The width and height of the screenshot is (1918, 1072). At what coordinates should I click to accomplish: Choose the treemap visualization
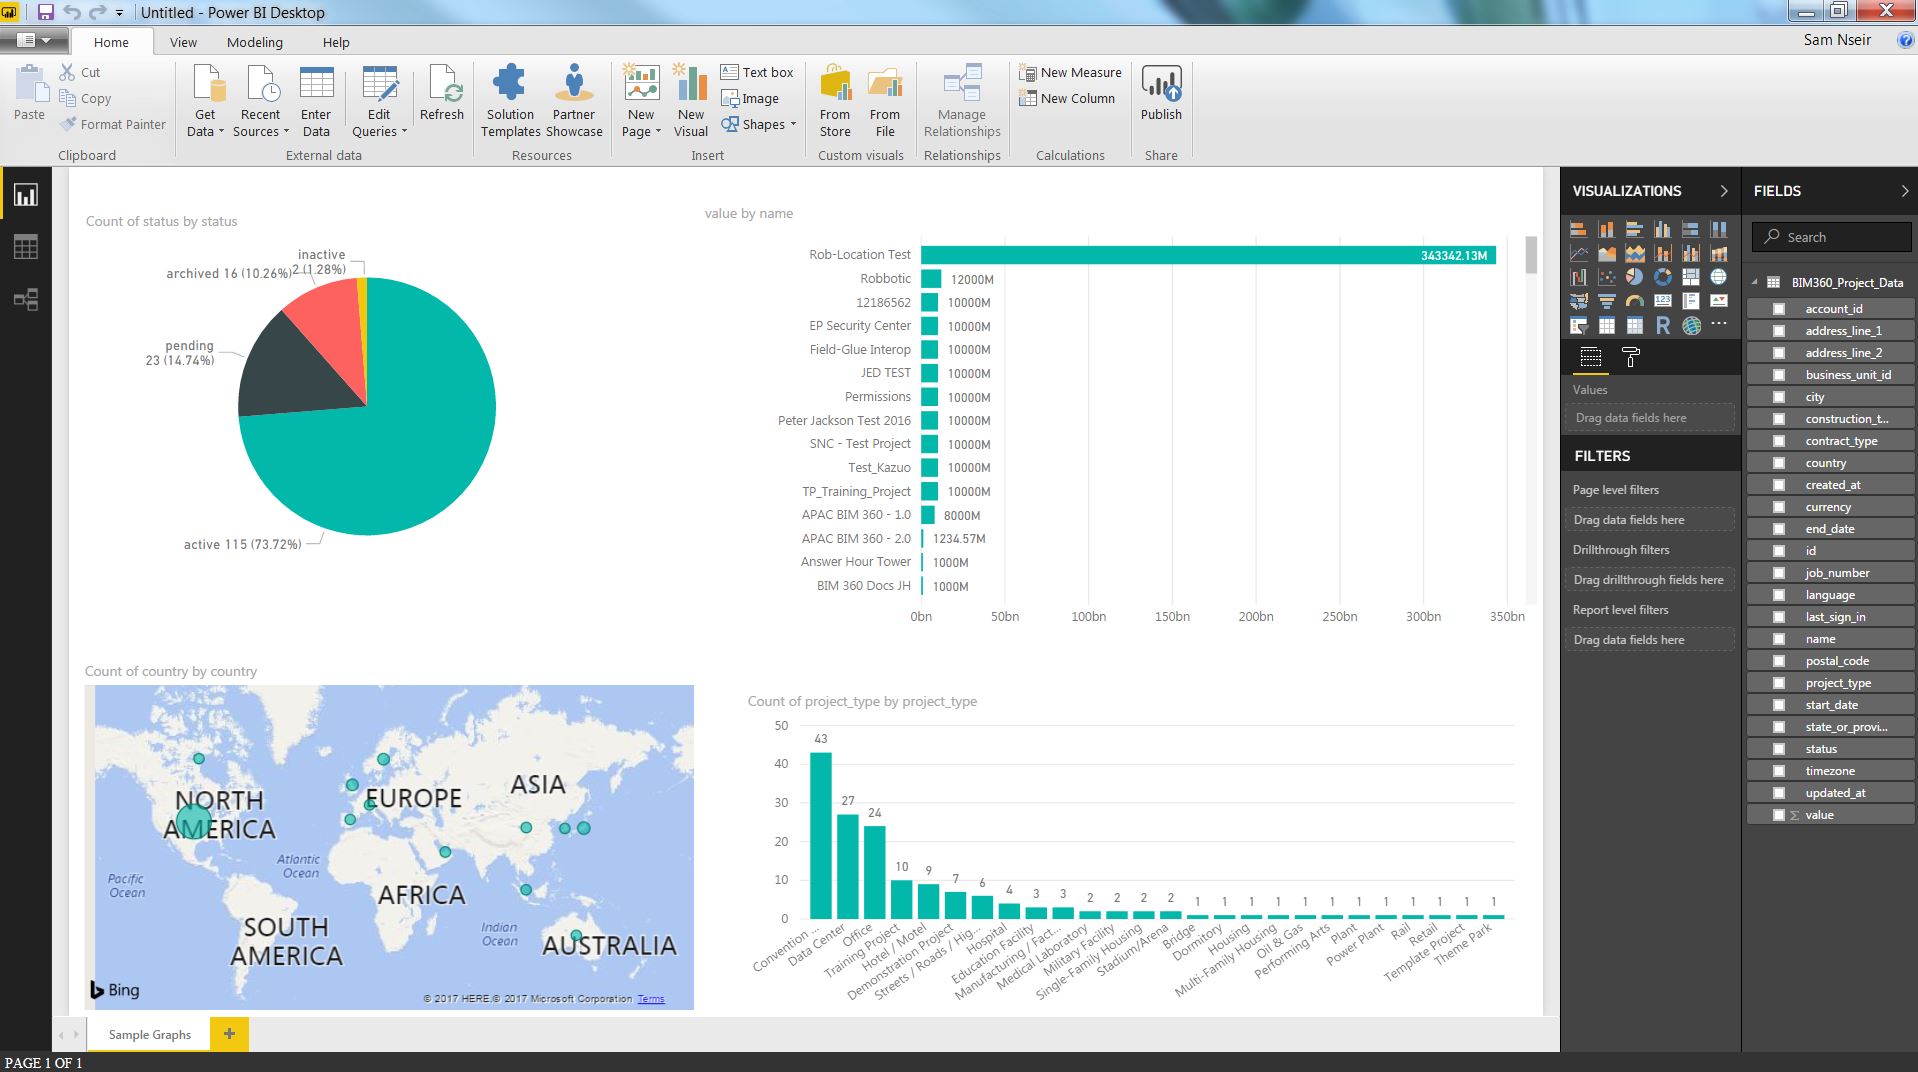click(x=1690, y=277)
